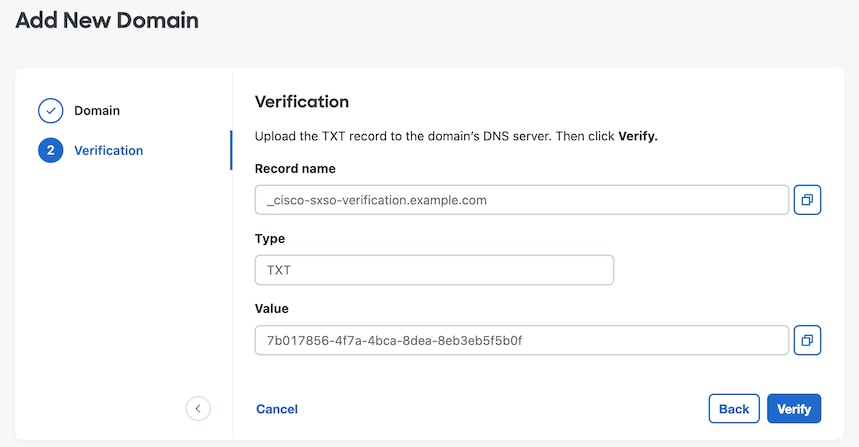Click the Record name label

point(295,169)
